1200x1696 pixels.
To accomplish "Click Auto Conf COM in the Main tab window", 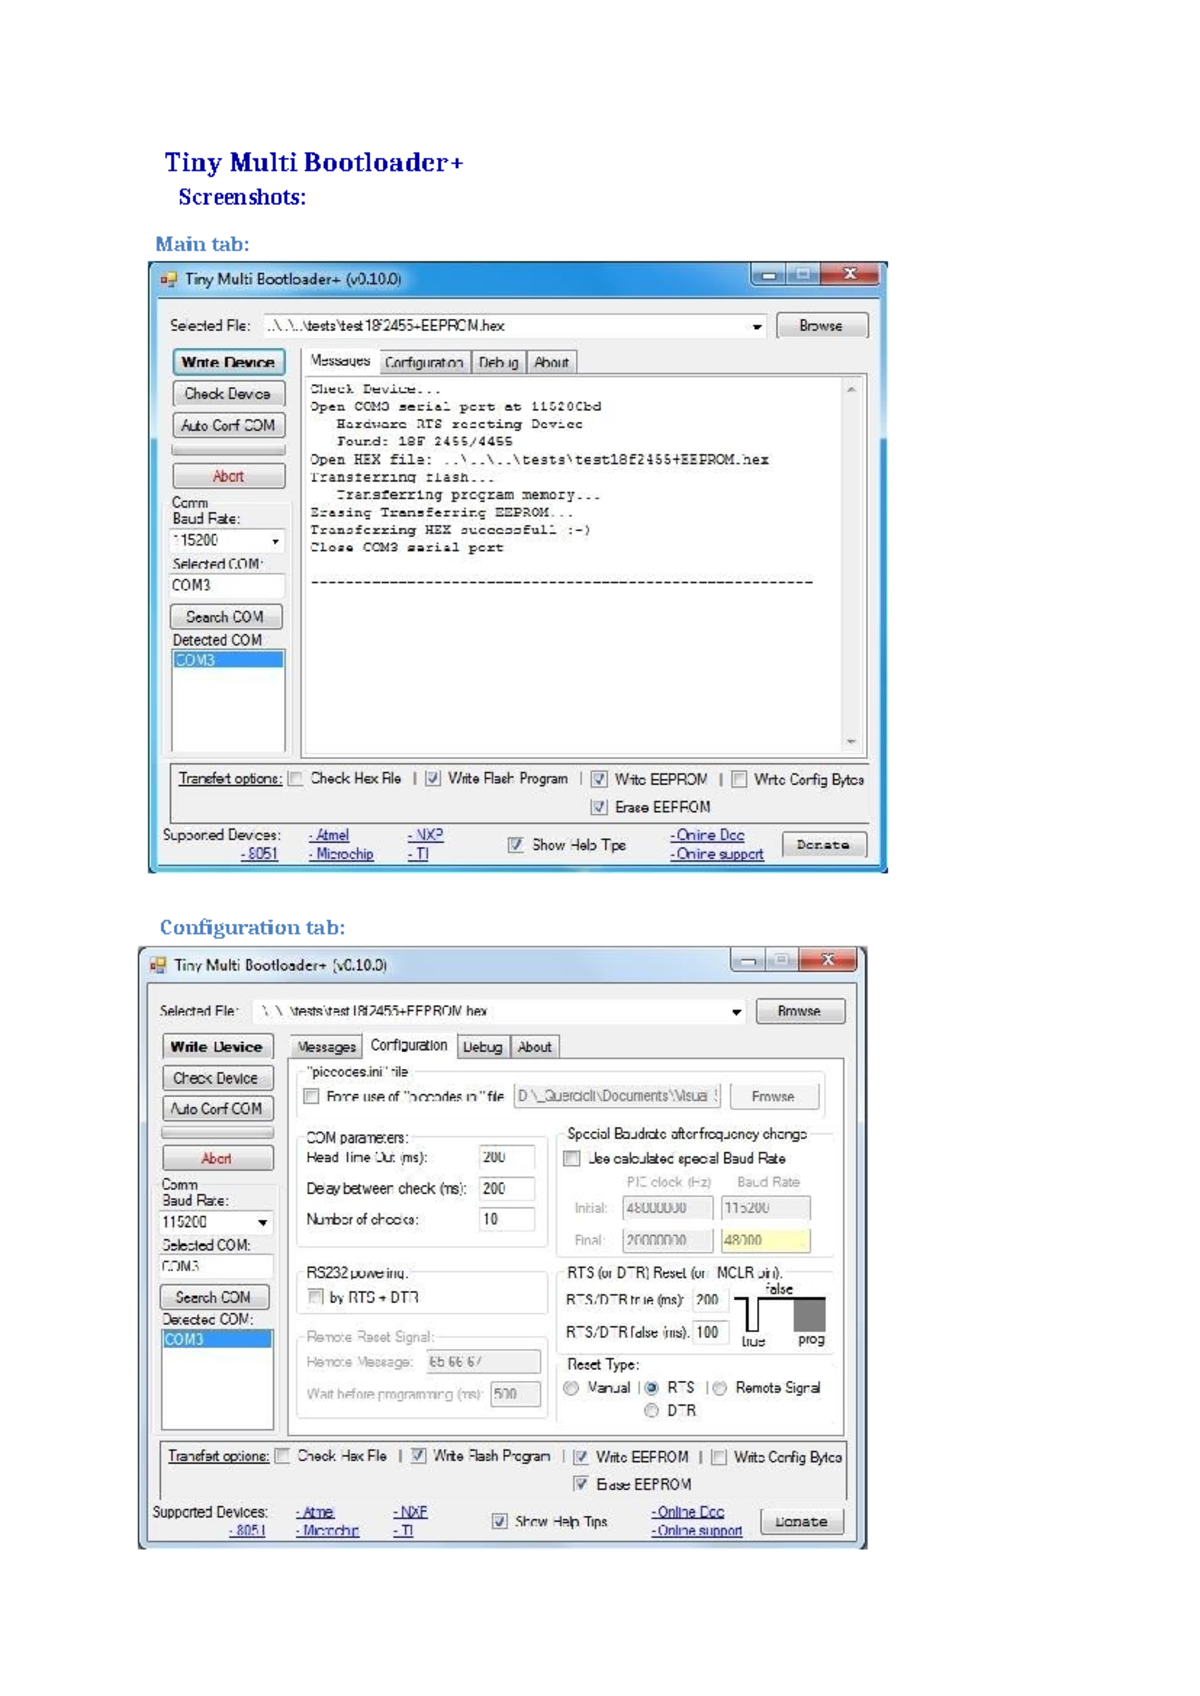I will click(228, 425).
